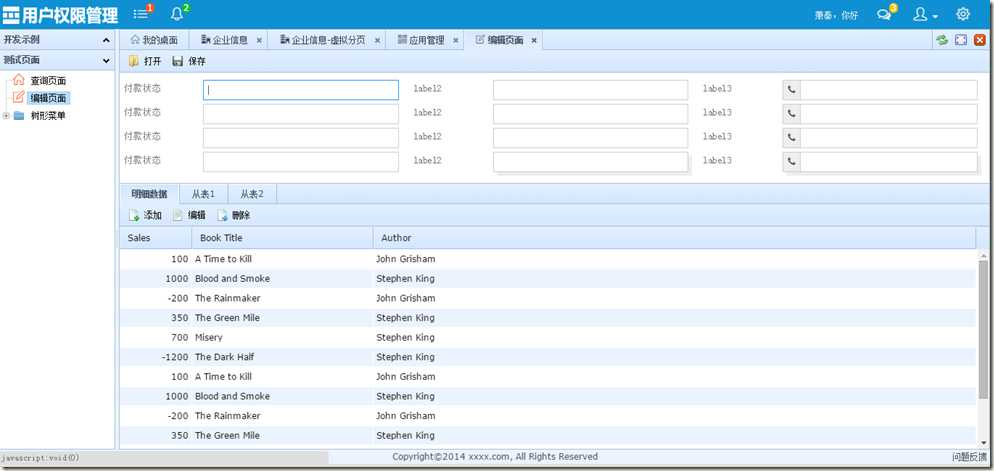994x471 pixels.
Task: Close the 应用管理 tab
Action: (x=455, y=41)
